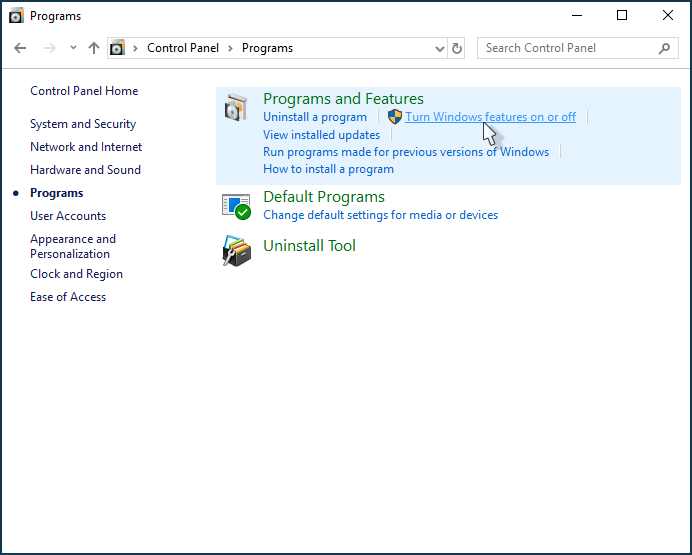Open System and Security category
Screen dimensions: 692x555
83,124
